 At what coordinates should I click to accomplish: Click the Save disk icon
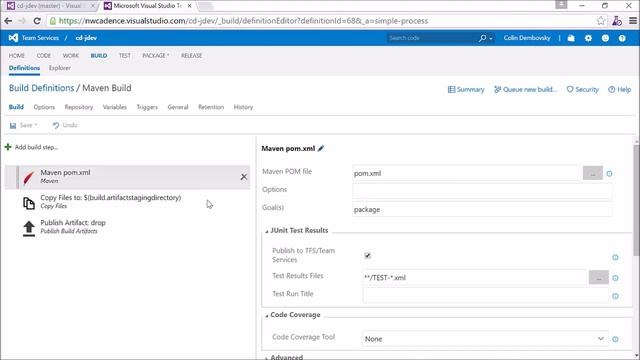pos(13,125)
